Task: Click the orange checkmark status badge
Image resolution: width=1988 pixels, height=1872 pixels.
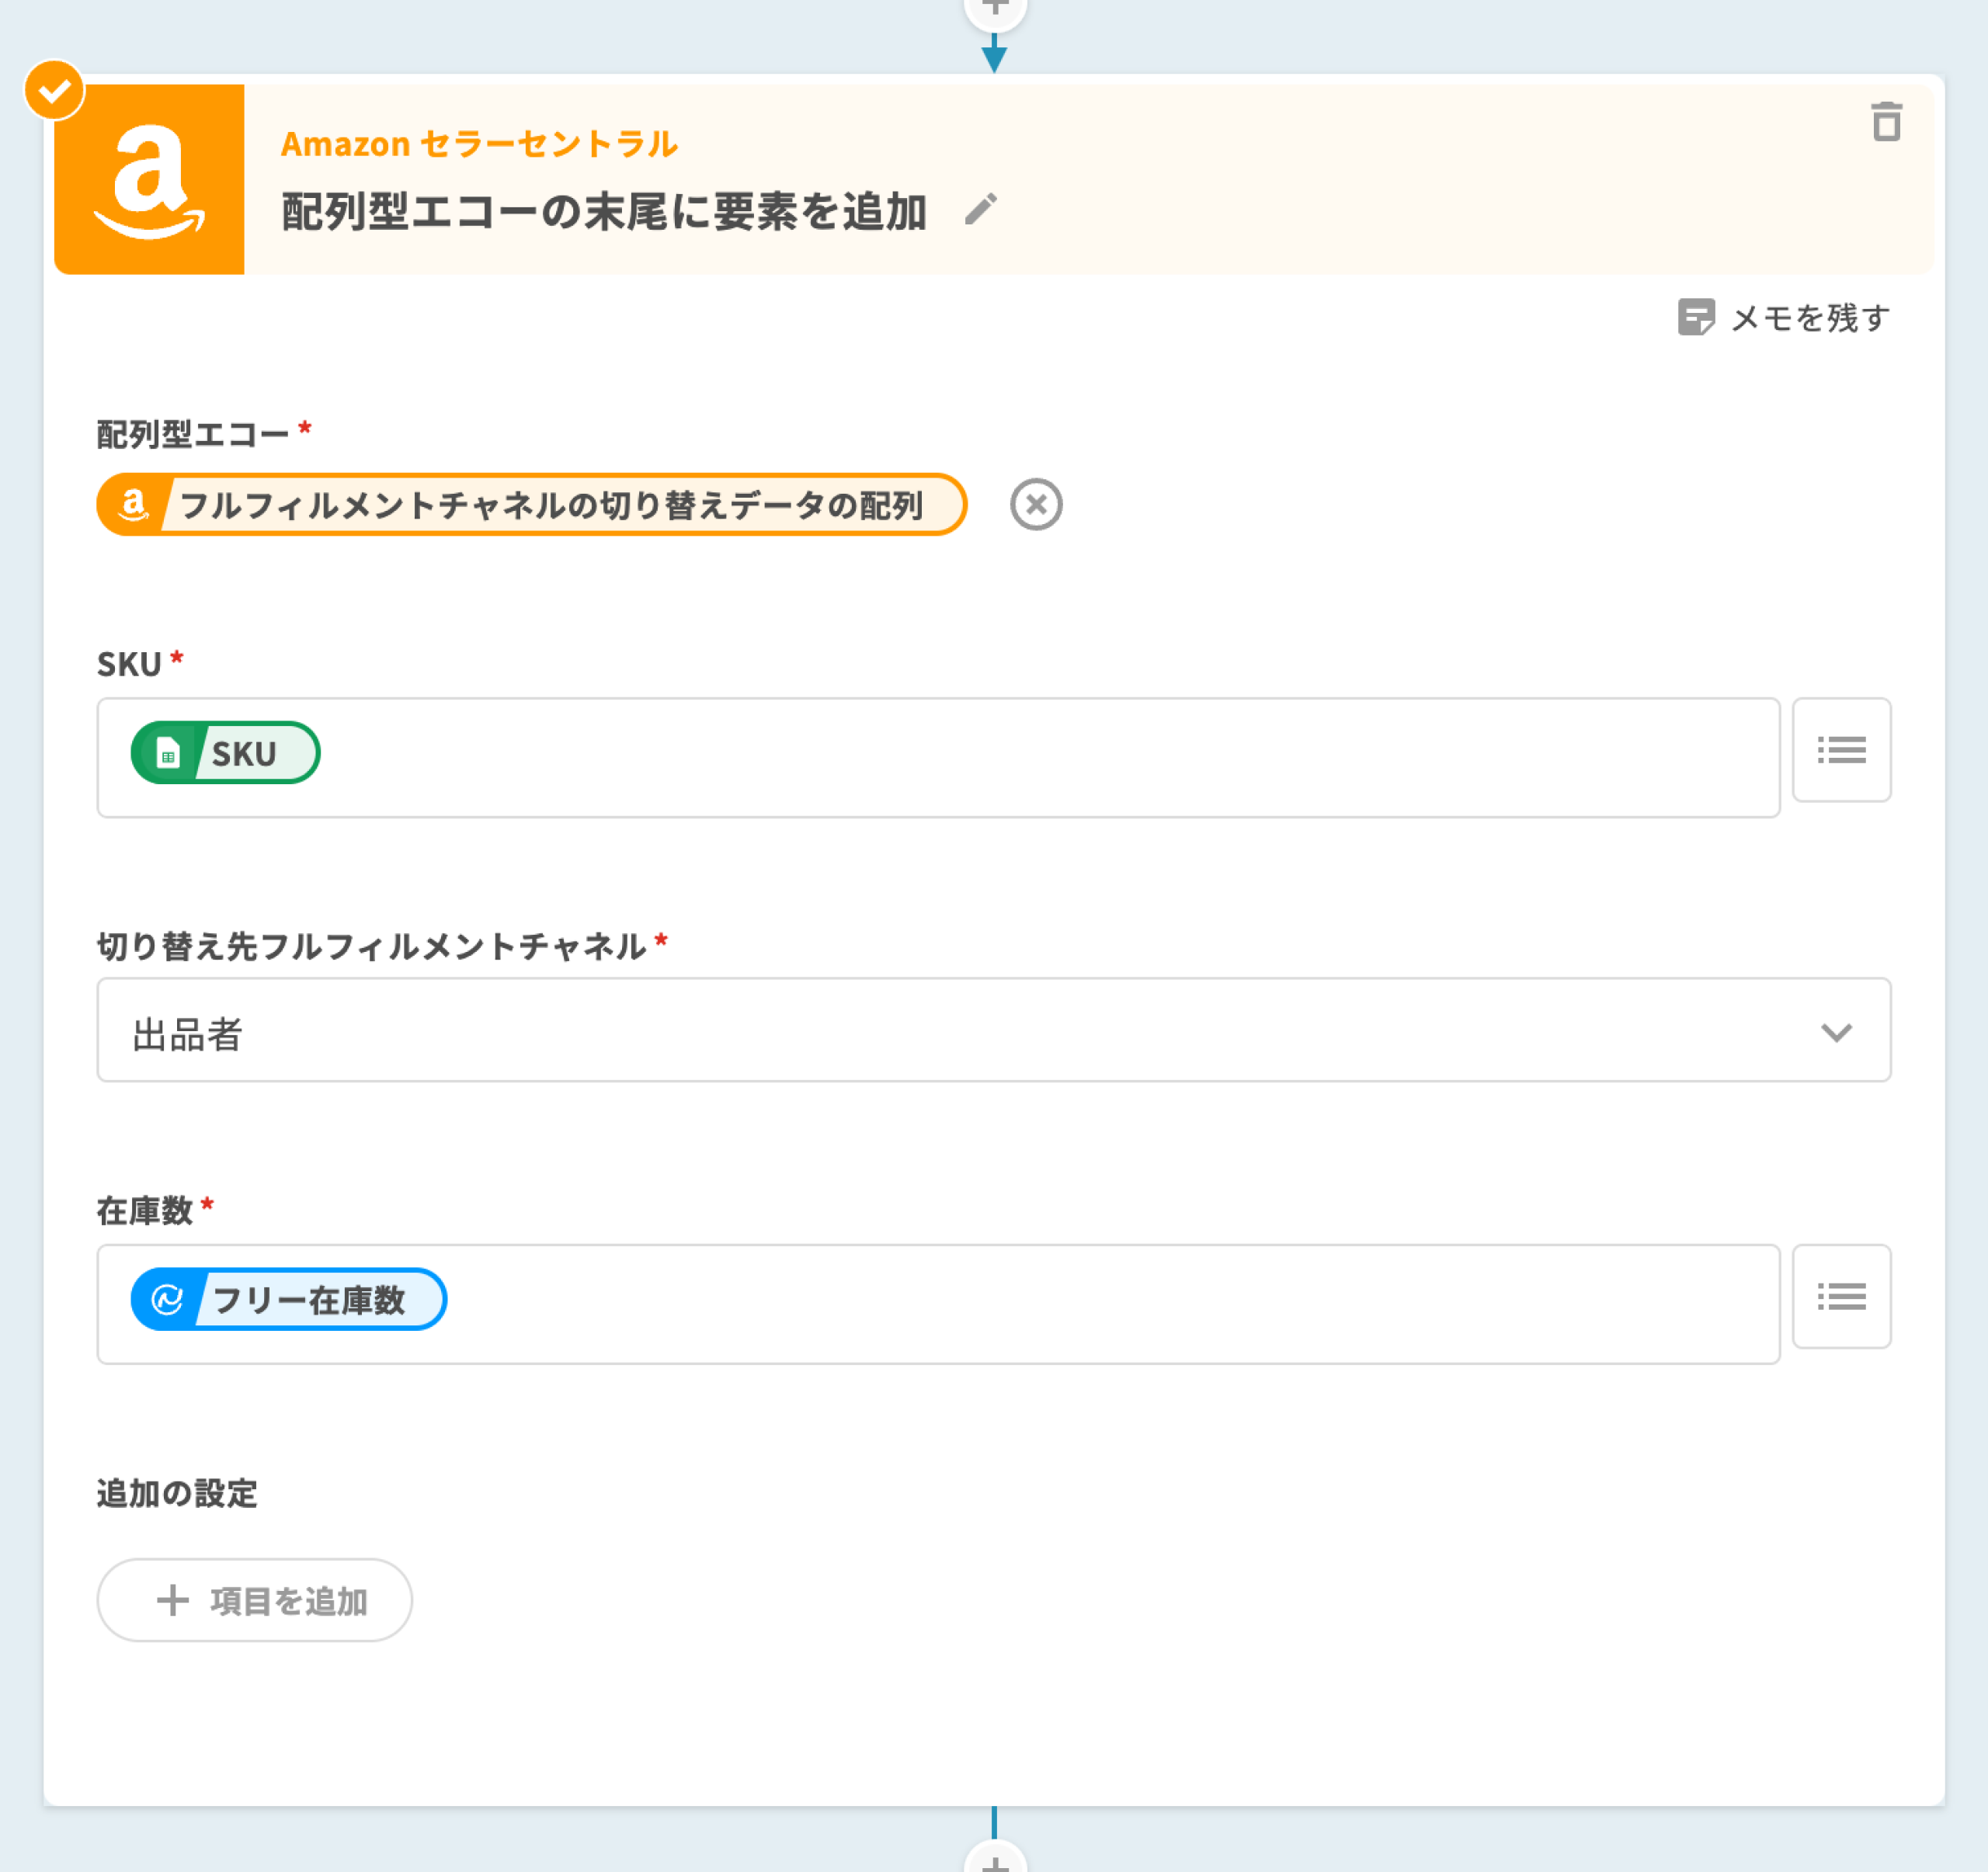Action: [x=54, y=90]
